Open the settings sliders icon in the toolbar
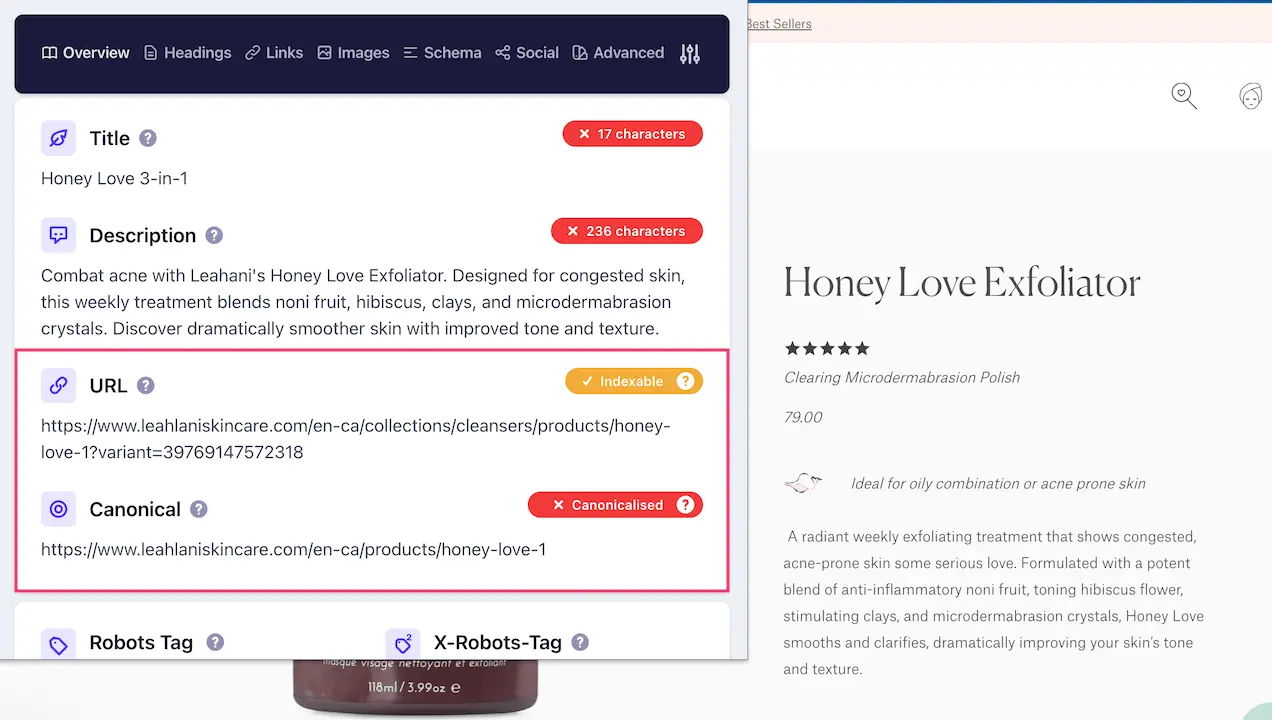Viewport: 1272px width, 720px height. (689, 53)
